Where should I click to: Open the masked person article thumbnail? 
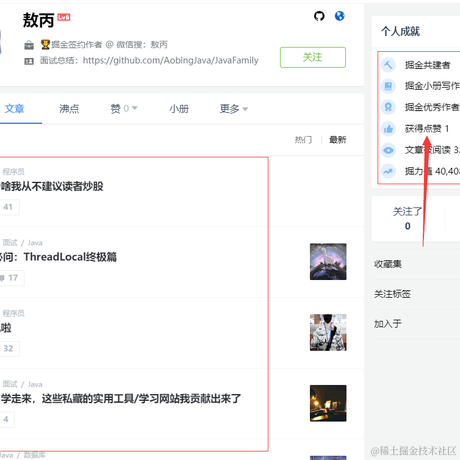328,332
